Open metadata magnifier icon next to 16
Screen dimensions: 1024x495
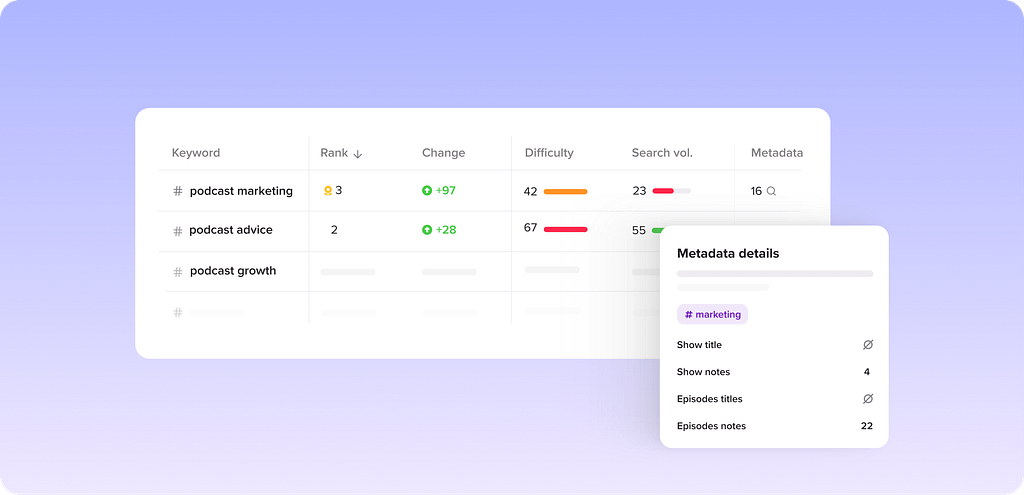771,191
